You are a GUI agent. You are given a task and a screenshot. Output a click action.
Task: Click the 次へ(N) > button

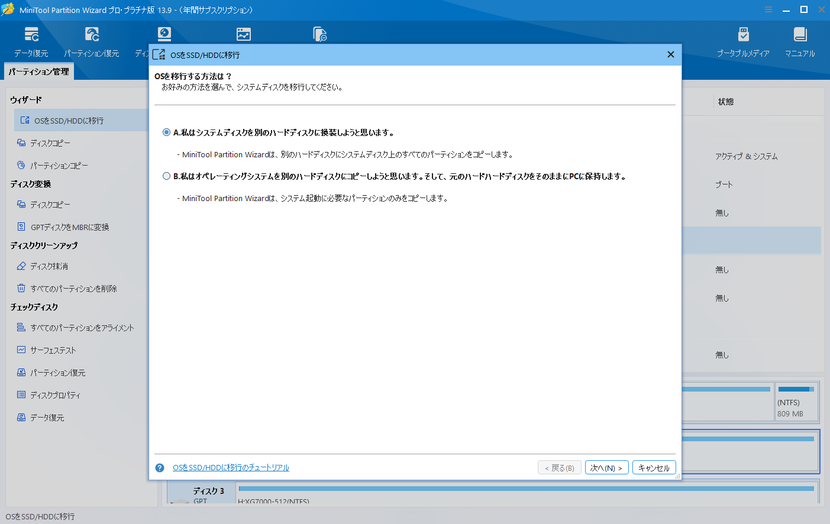607,468
